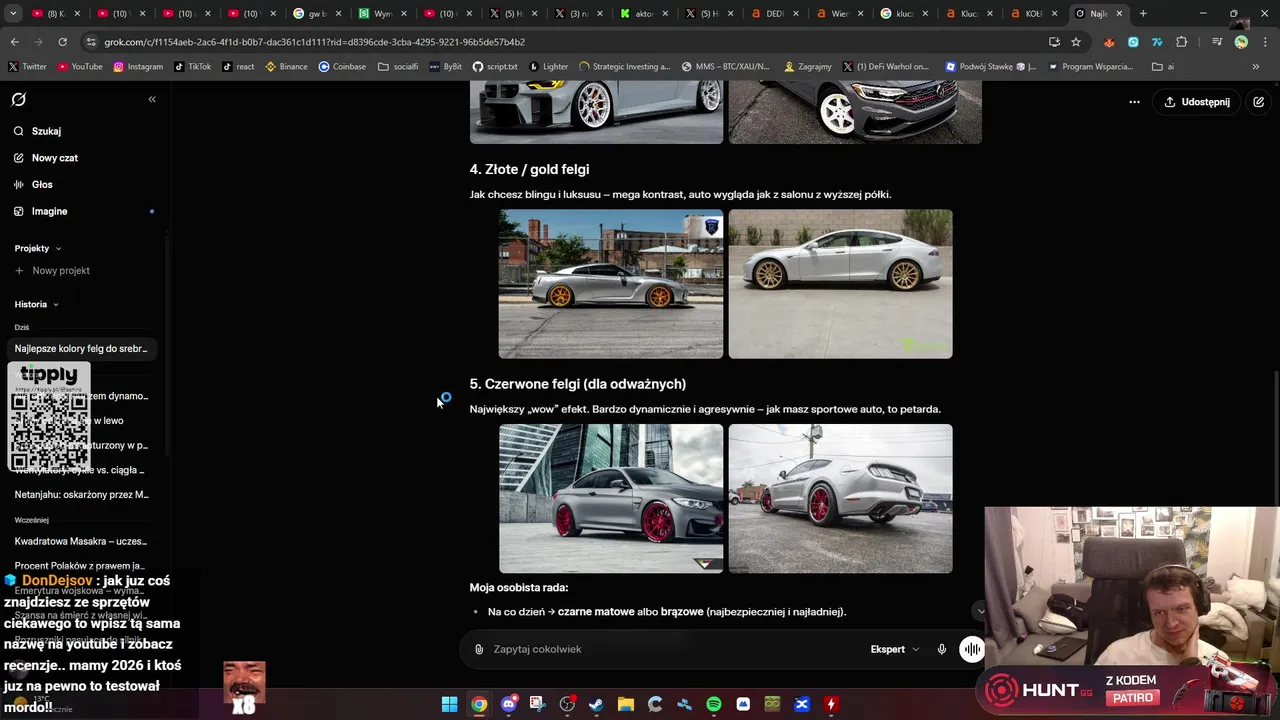The height and width of the screenshot is (720, 1280).
Task: Reload the page with the refresh icon
Action: pos(62,42)
